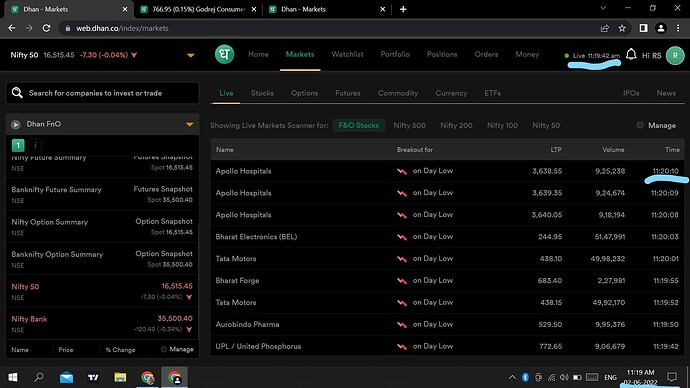Click the browser address bar URL
The width and height of the screenshot is (690, 388).
(x=122, y=28)
